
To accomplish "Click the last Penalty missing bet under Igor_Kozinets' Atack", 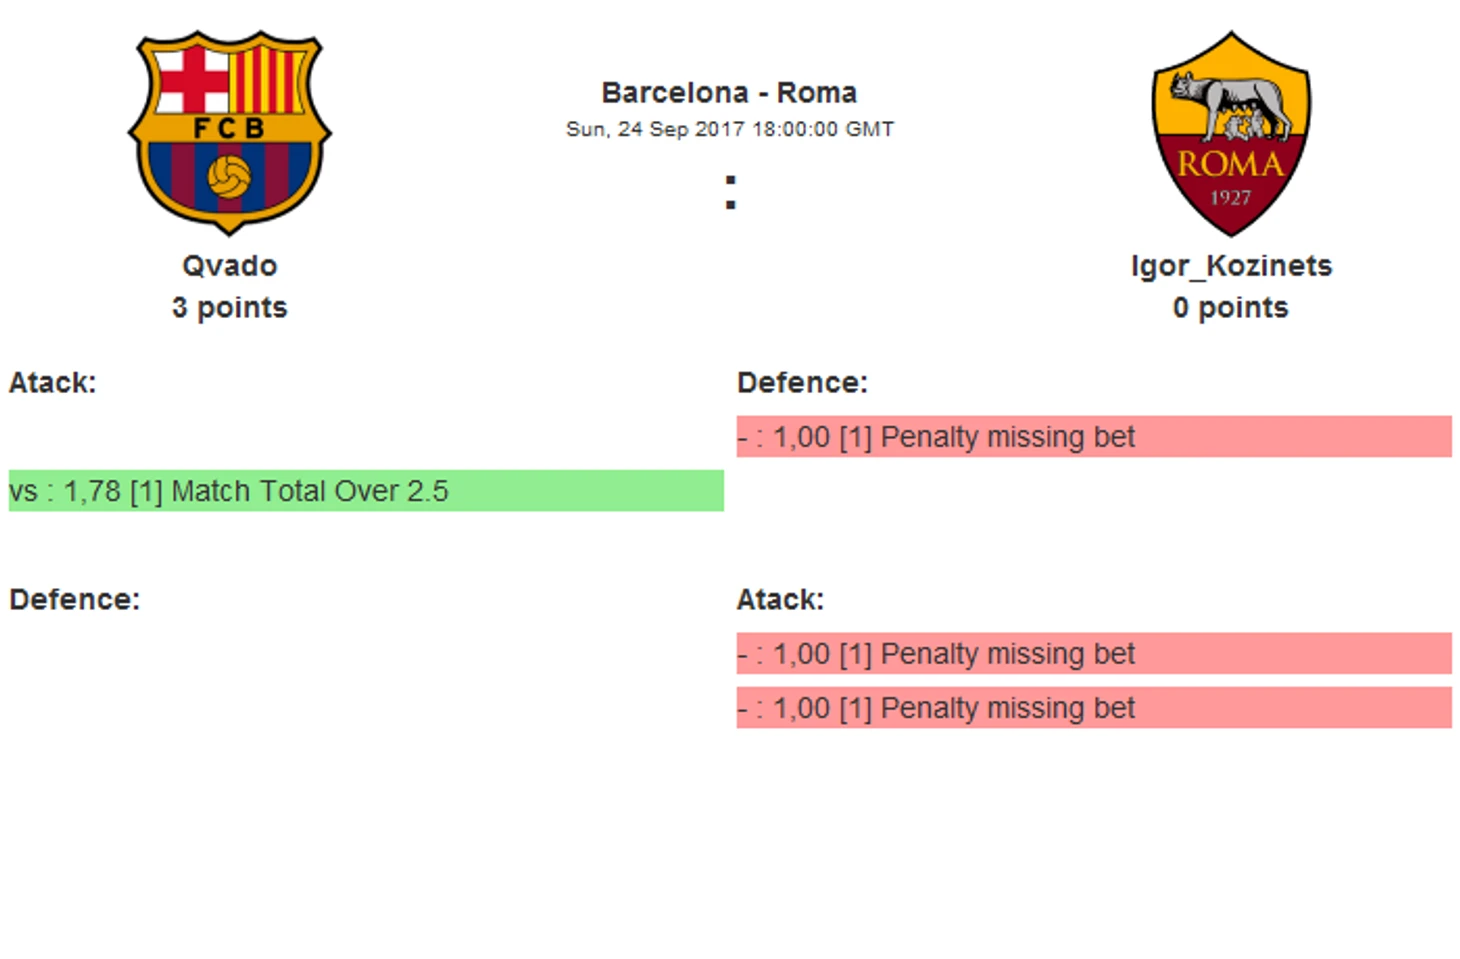I will 1007,708.
